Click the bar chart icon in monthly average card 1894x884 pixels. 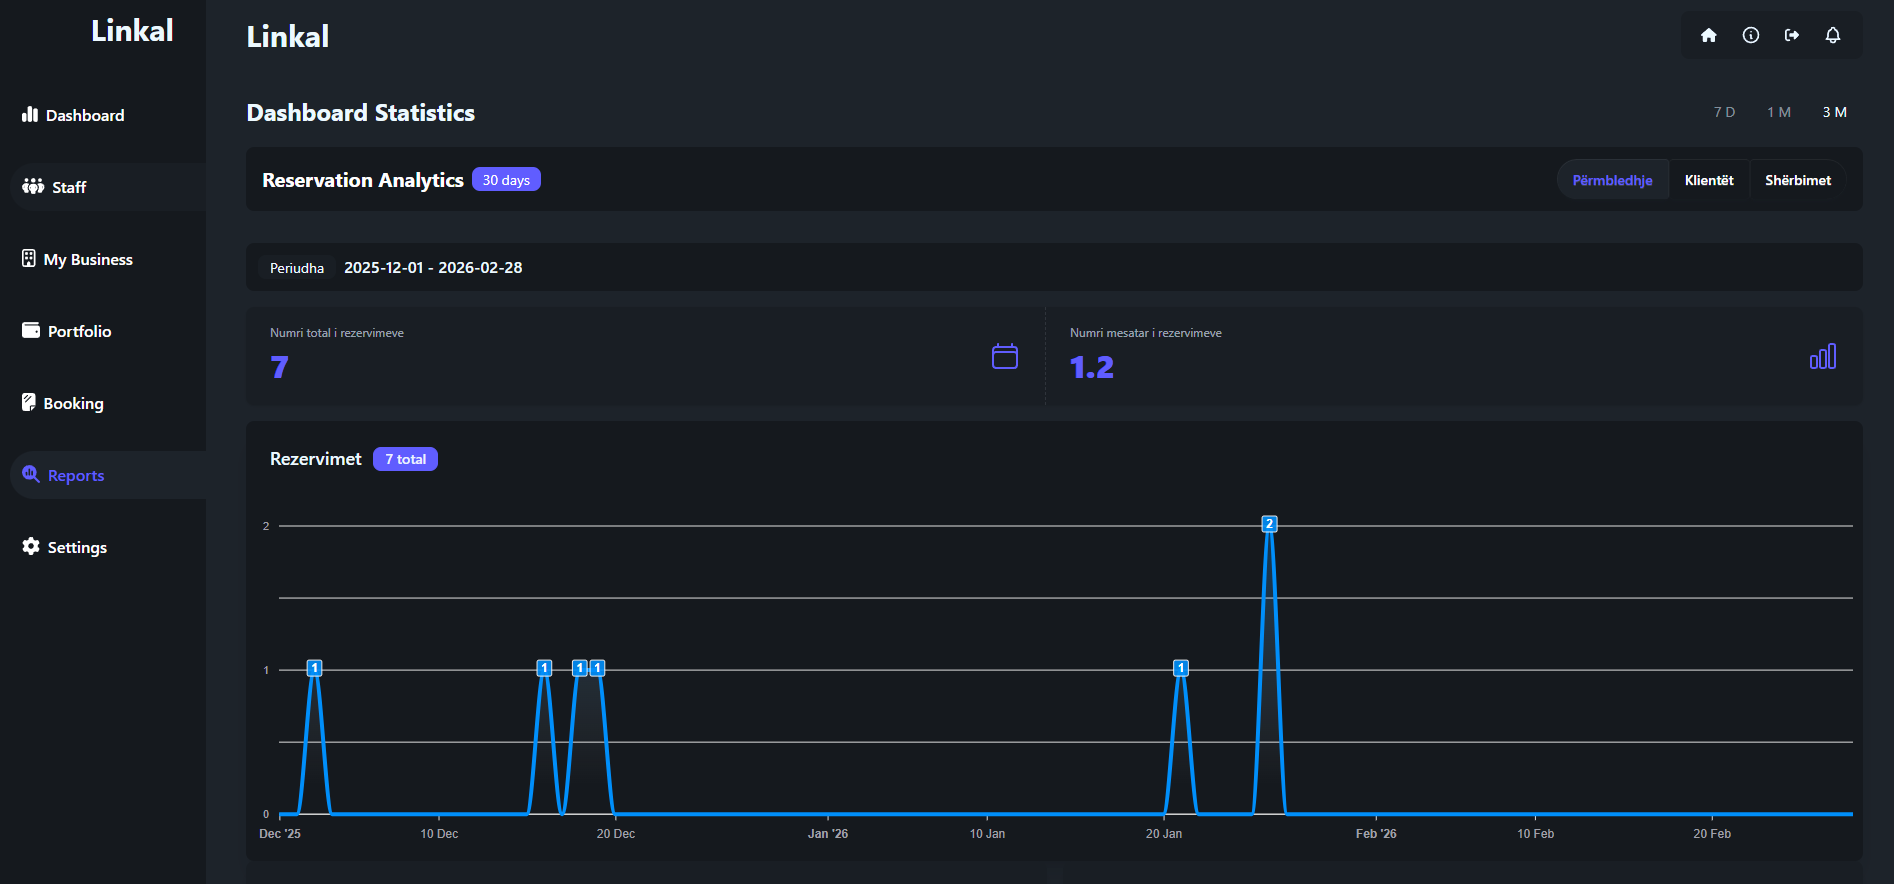click(x=1822, y=357)
